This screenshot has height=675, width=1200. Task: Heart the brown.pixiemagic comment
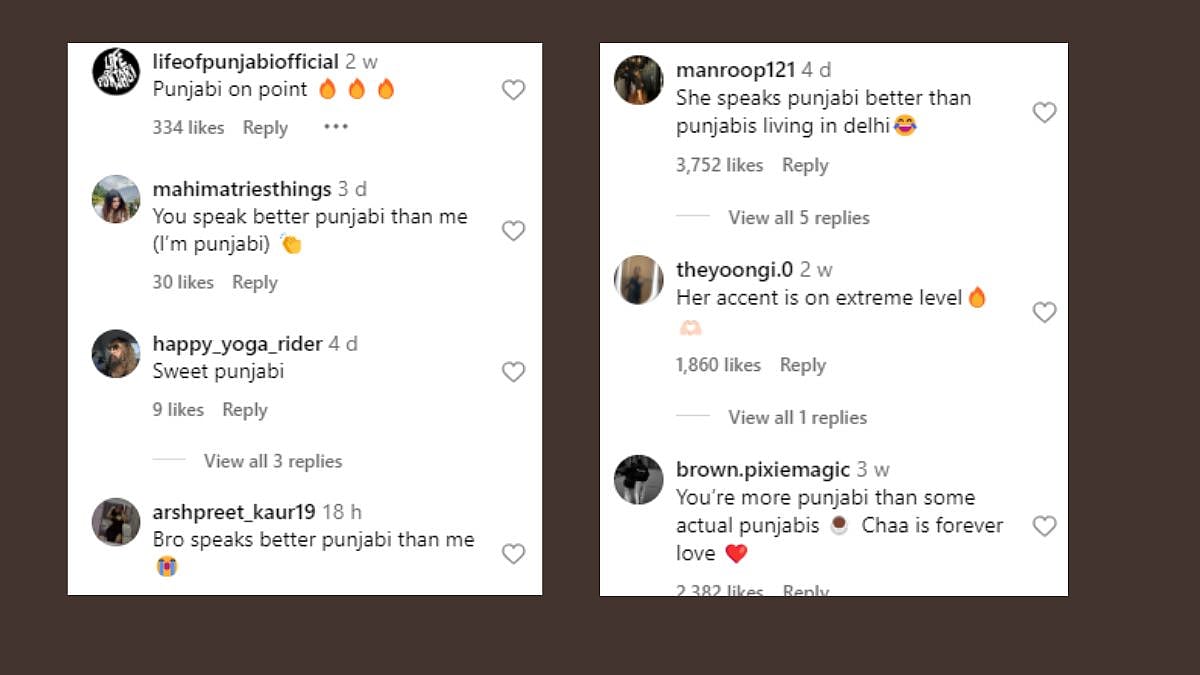tap(1044, 526)
